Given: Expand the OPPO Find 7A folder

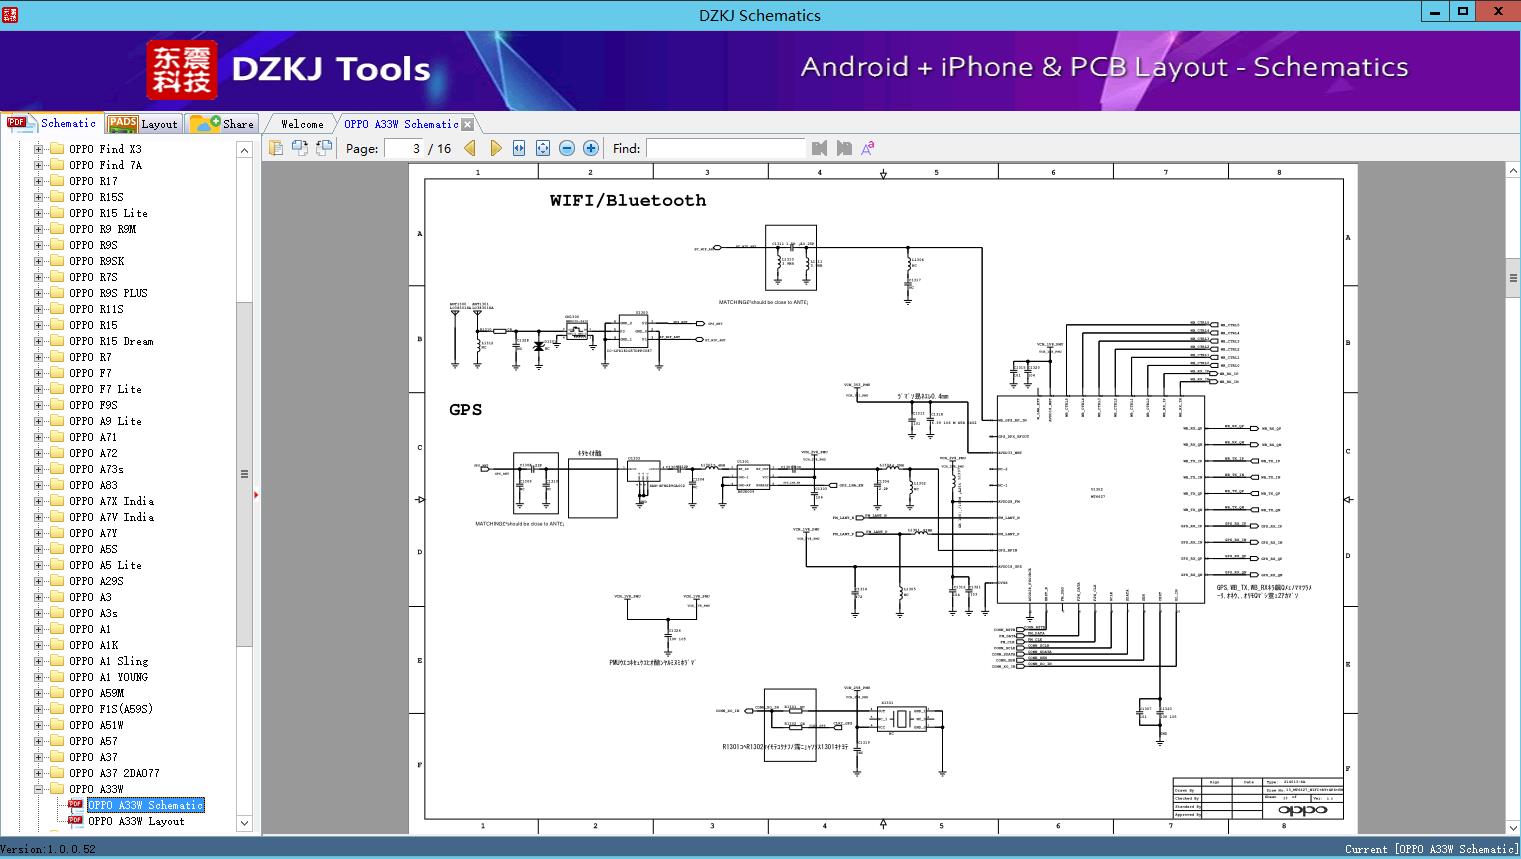Looking at the screenshot, I should pos(38,165).
